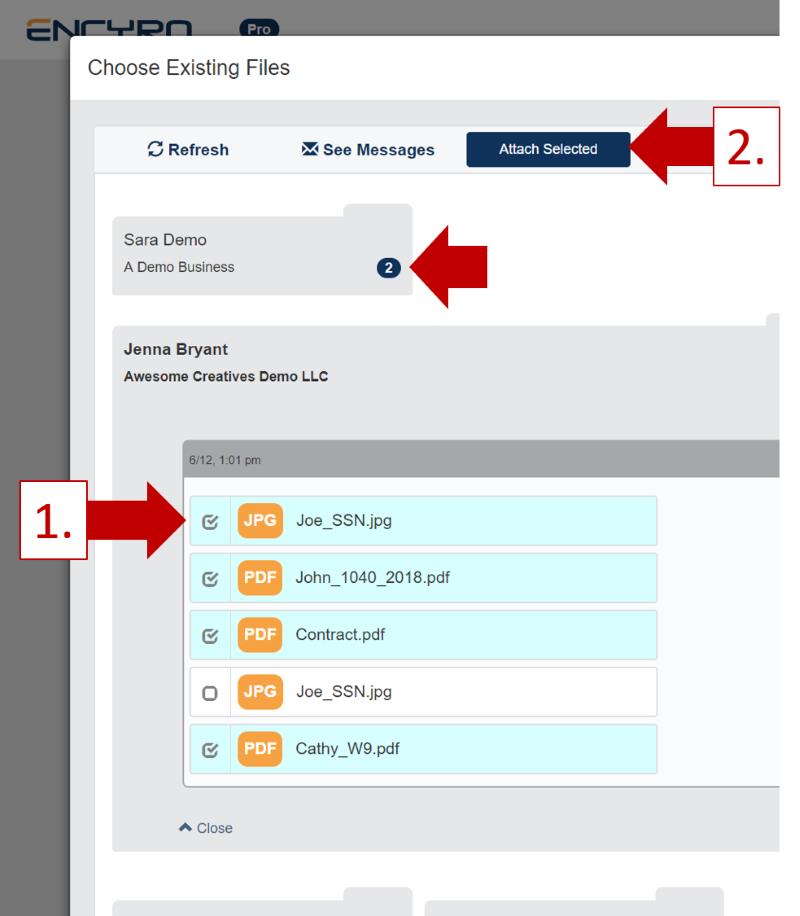Collapse the folder using the Close link
Image resolution: width=800 pixels, height=916 pixels.
[206, 828]
